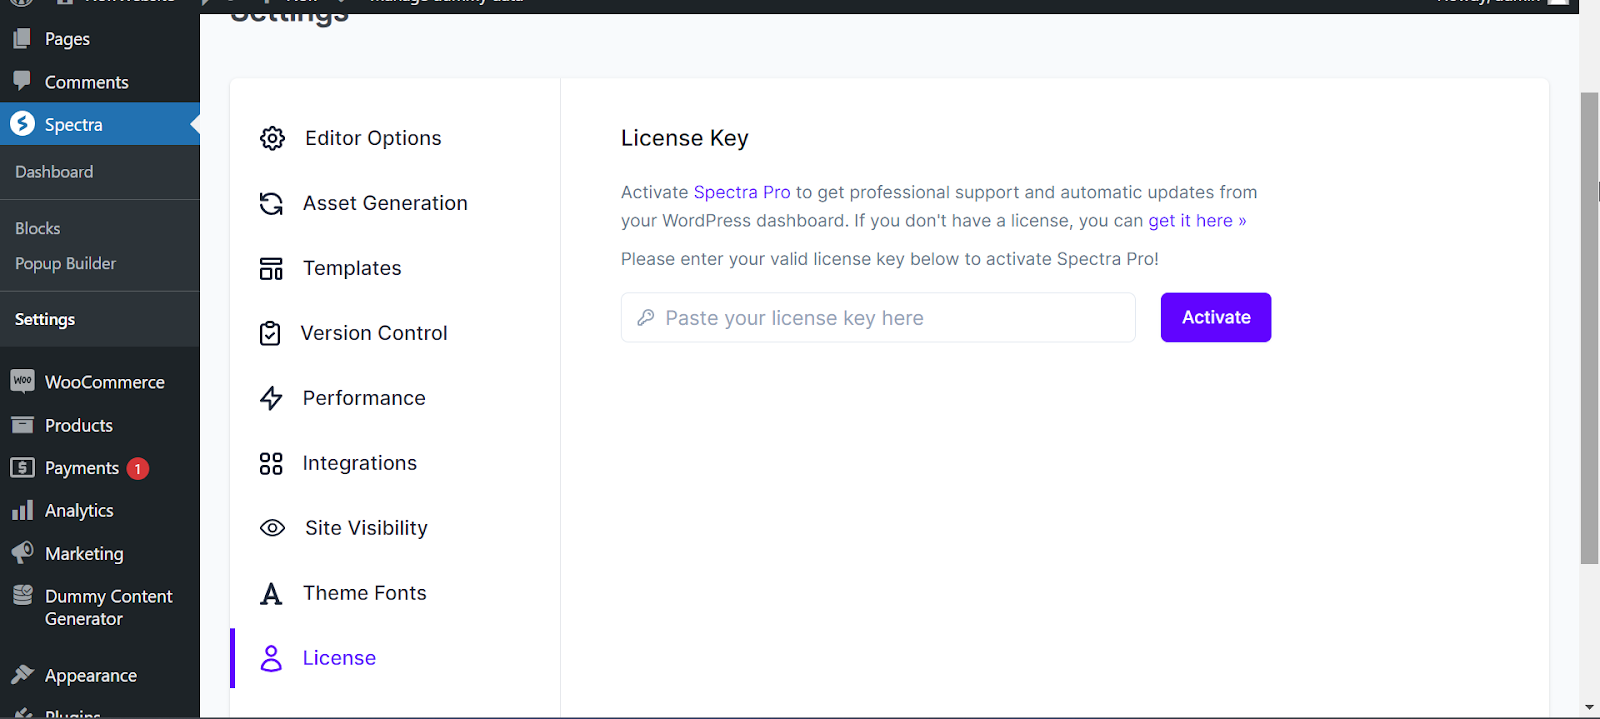Open Spectra in the WordPress sidebar
Screen dimensions: 1600x719
point(73,125)
